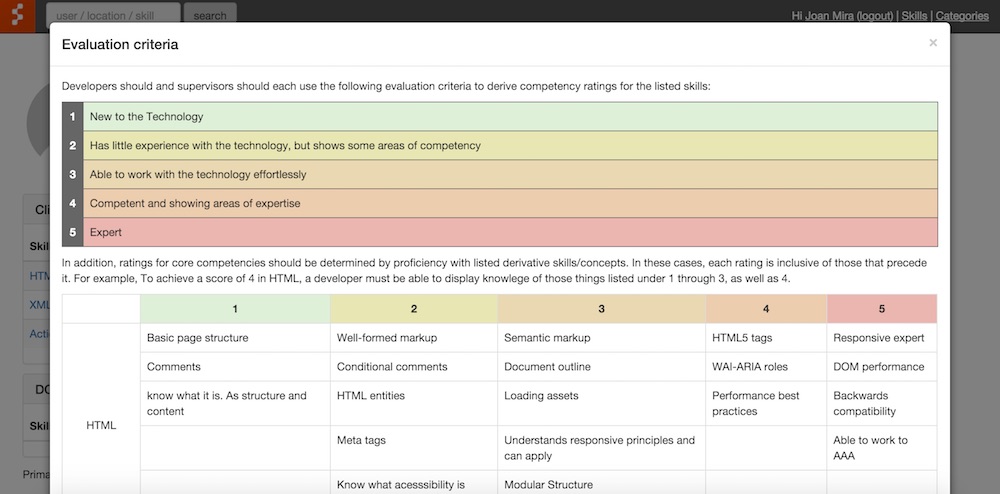Image resolution: width=1000 pixels, height=494 pixels.
Task: Go to the Skills page
Action: (914, 16)
